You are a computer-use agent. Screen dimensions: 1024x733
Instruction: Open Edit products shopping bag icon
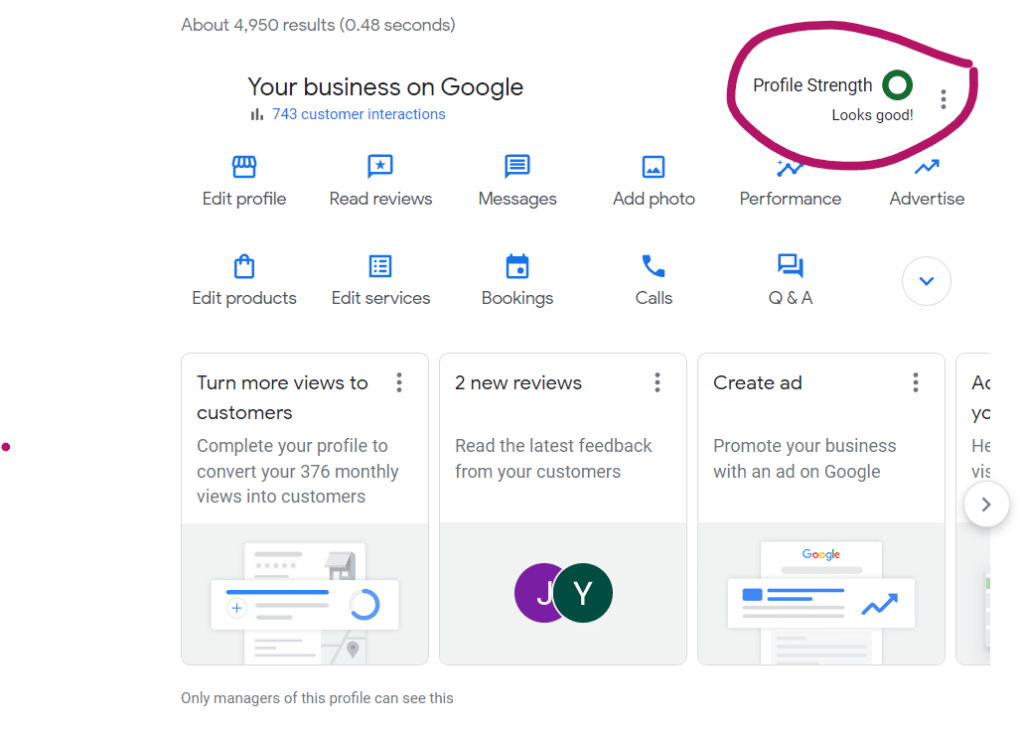244,266
